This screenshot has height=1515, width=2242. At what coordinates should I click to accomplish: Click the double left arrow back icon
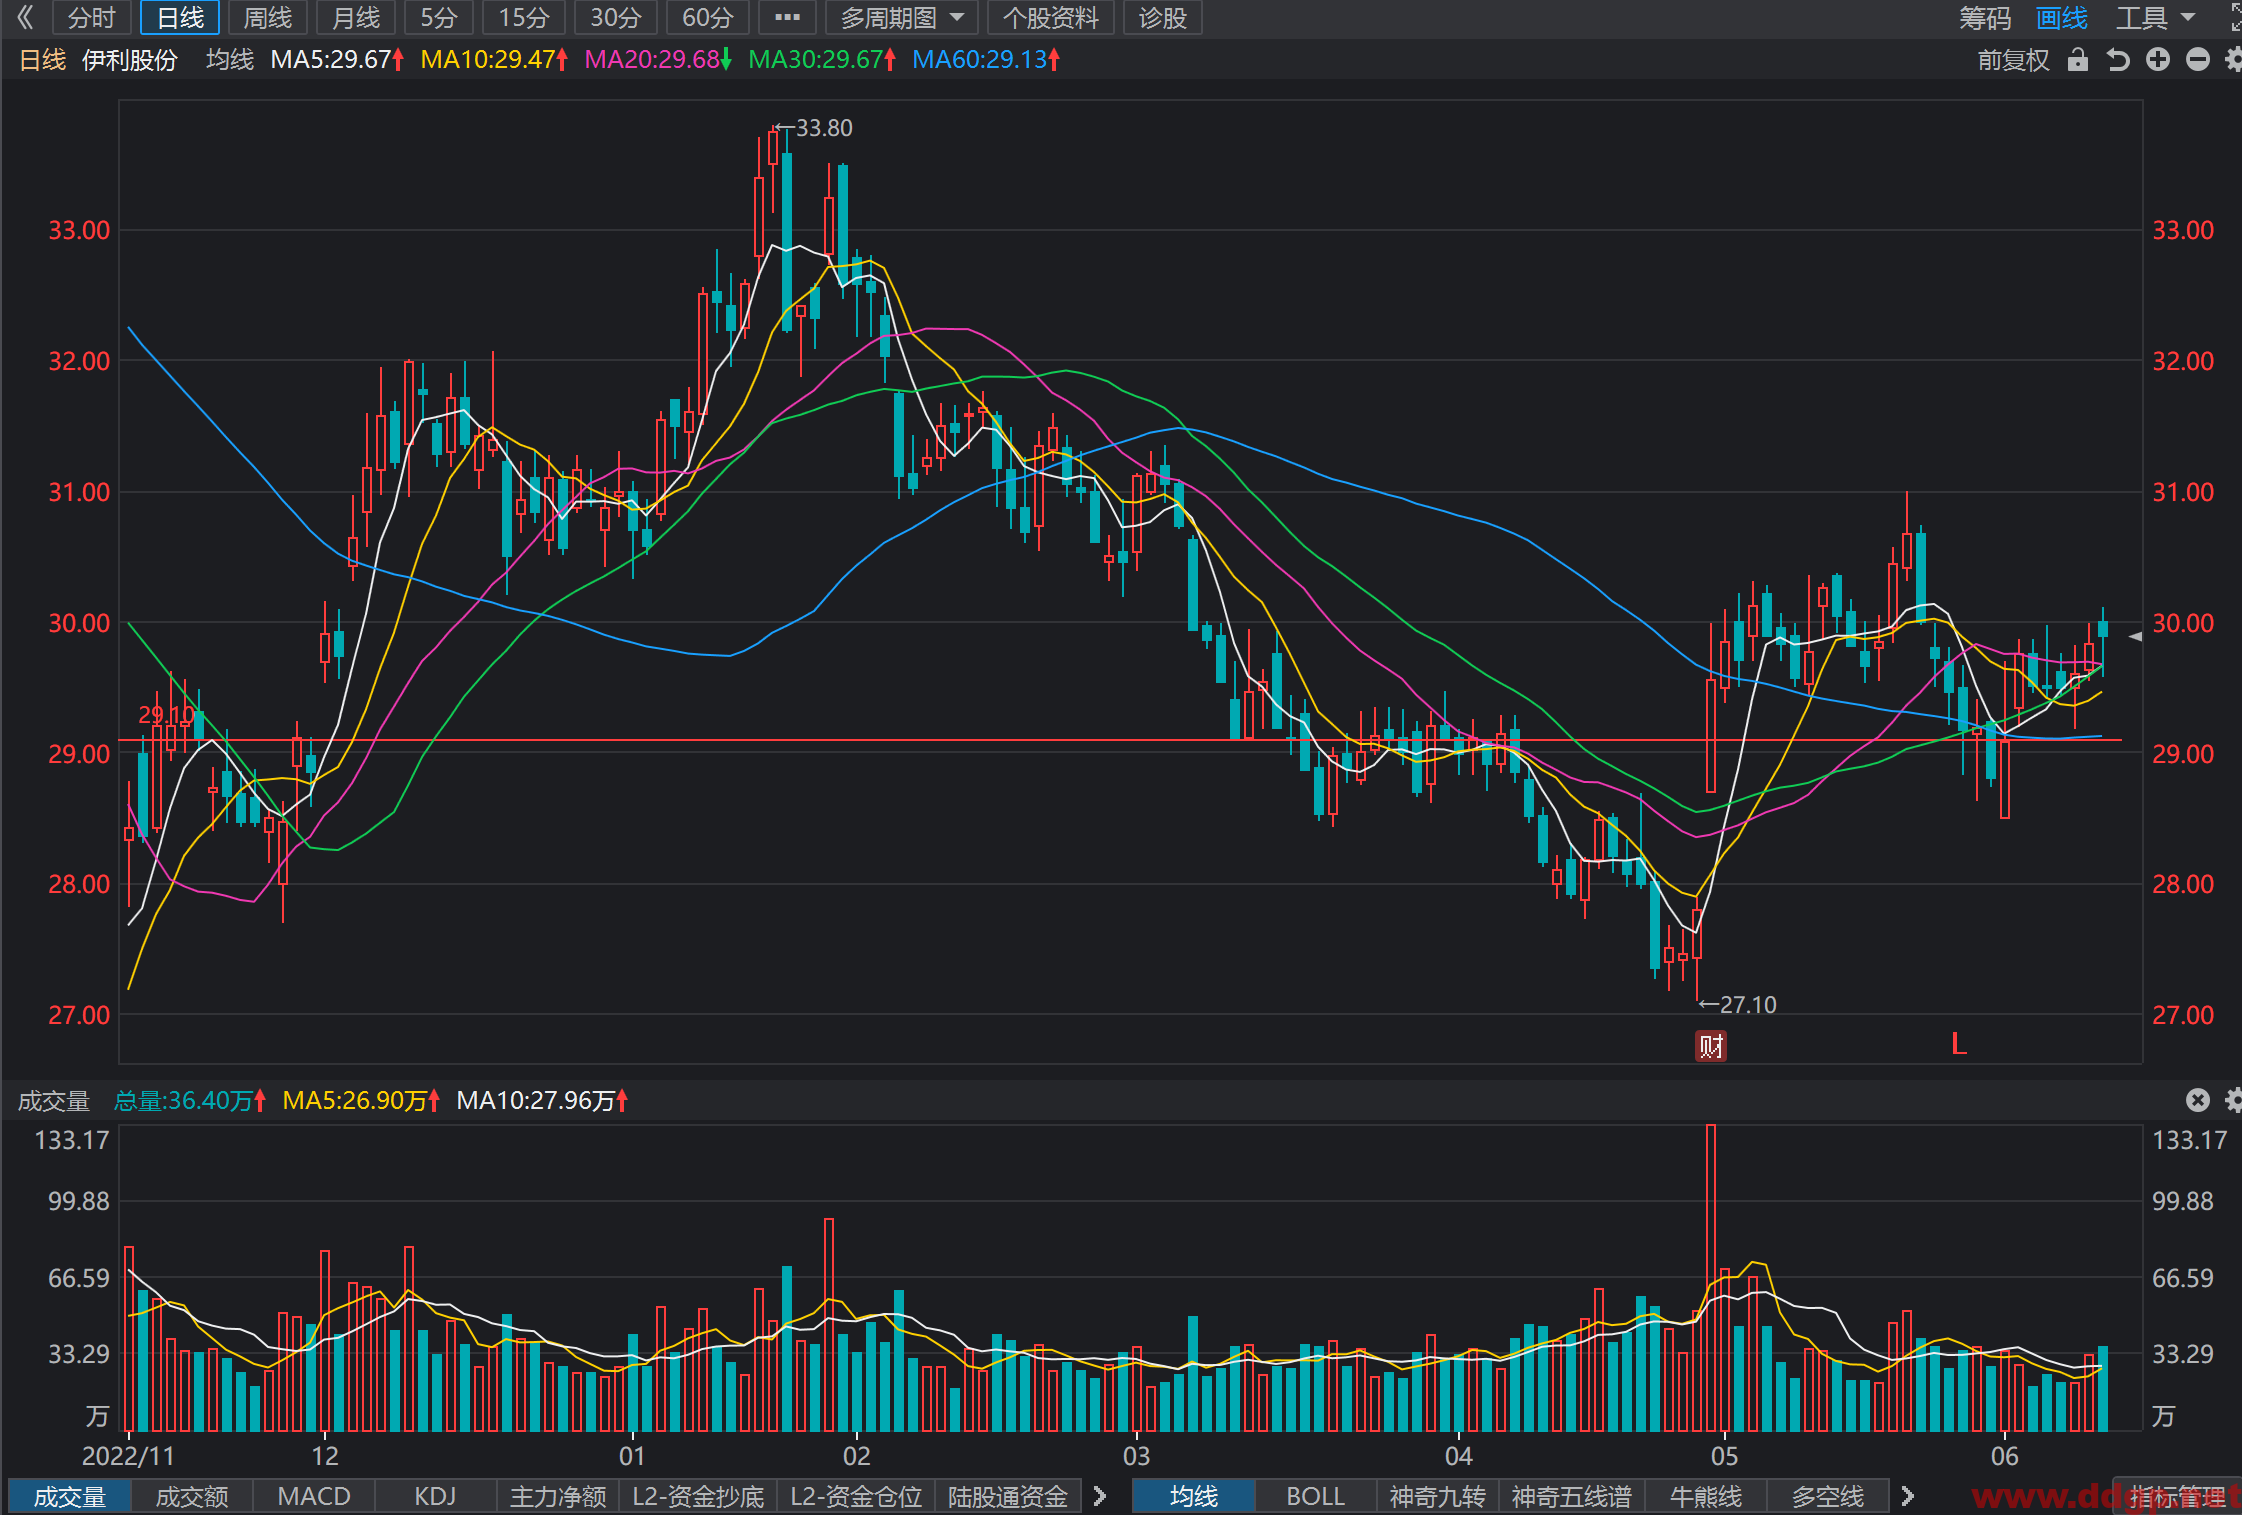(26, 17)
